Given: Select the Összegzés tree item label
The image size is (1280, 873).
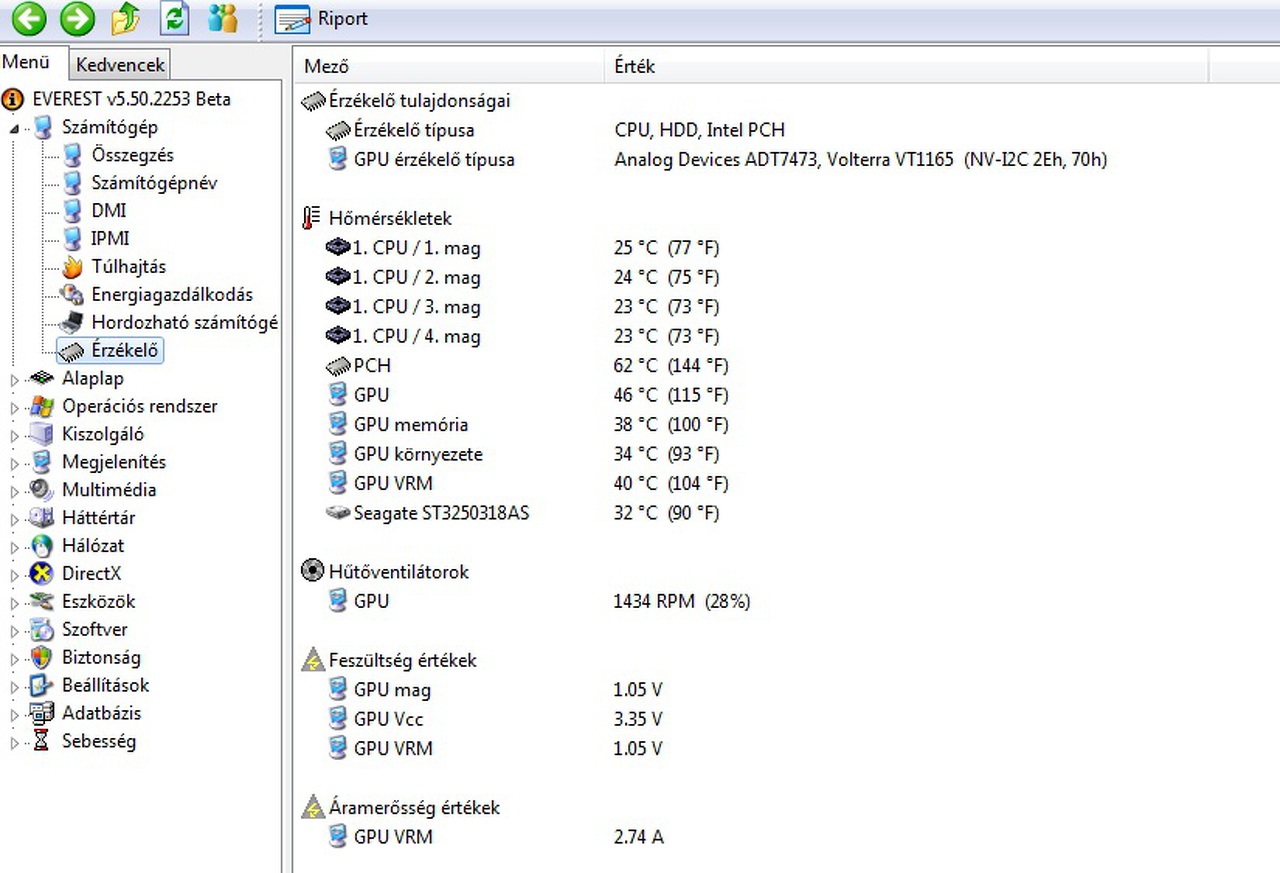Looking at the screenshot, I should pos(133,155).
